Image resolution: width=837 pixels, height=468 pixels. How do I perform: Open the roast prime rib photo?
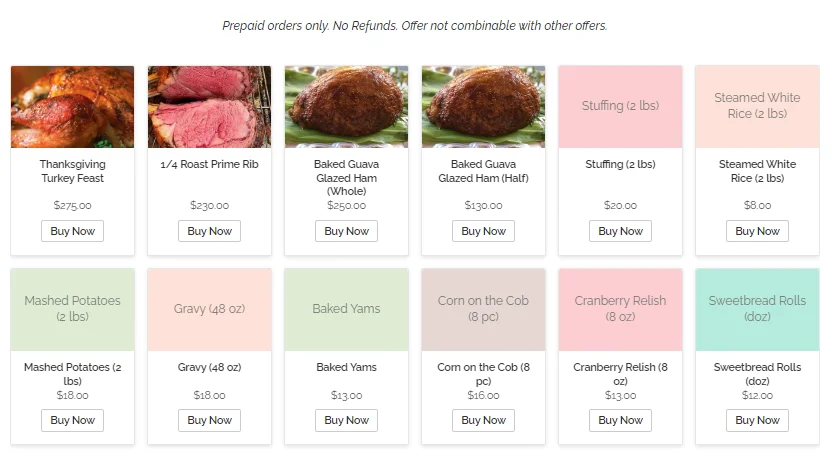(x=209, y=107)
